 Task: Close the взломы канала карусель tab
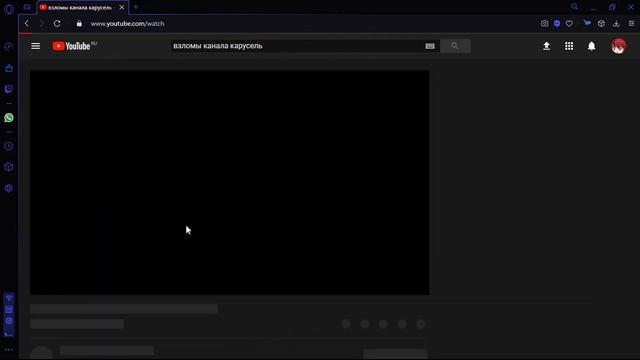click(x=122, y=7)
